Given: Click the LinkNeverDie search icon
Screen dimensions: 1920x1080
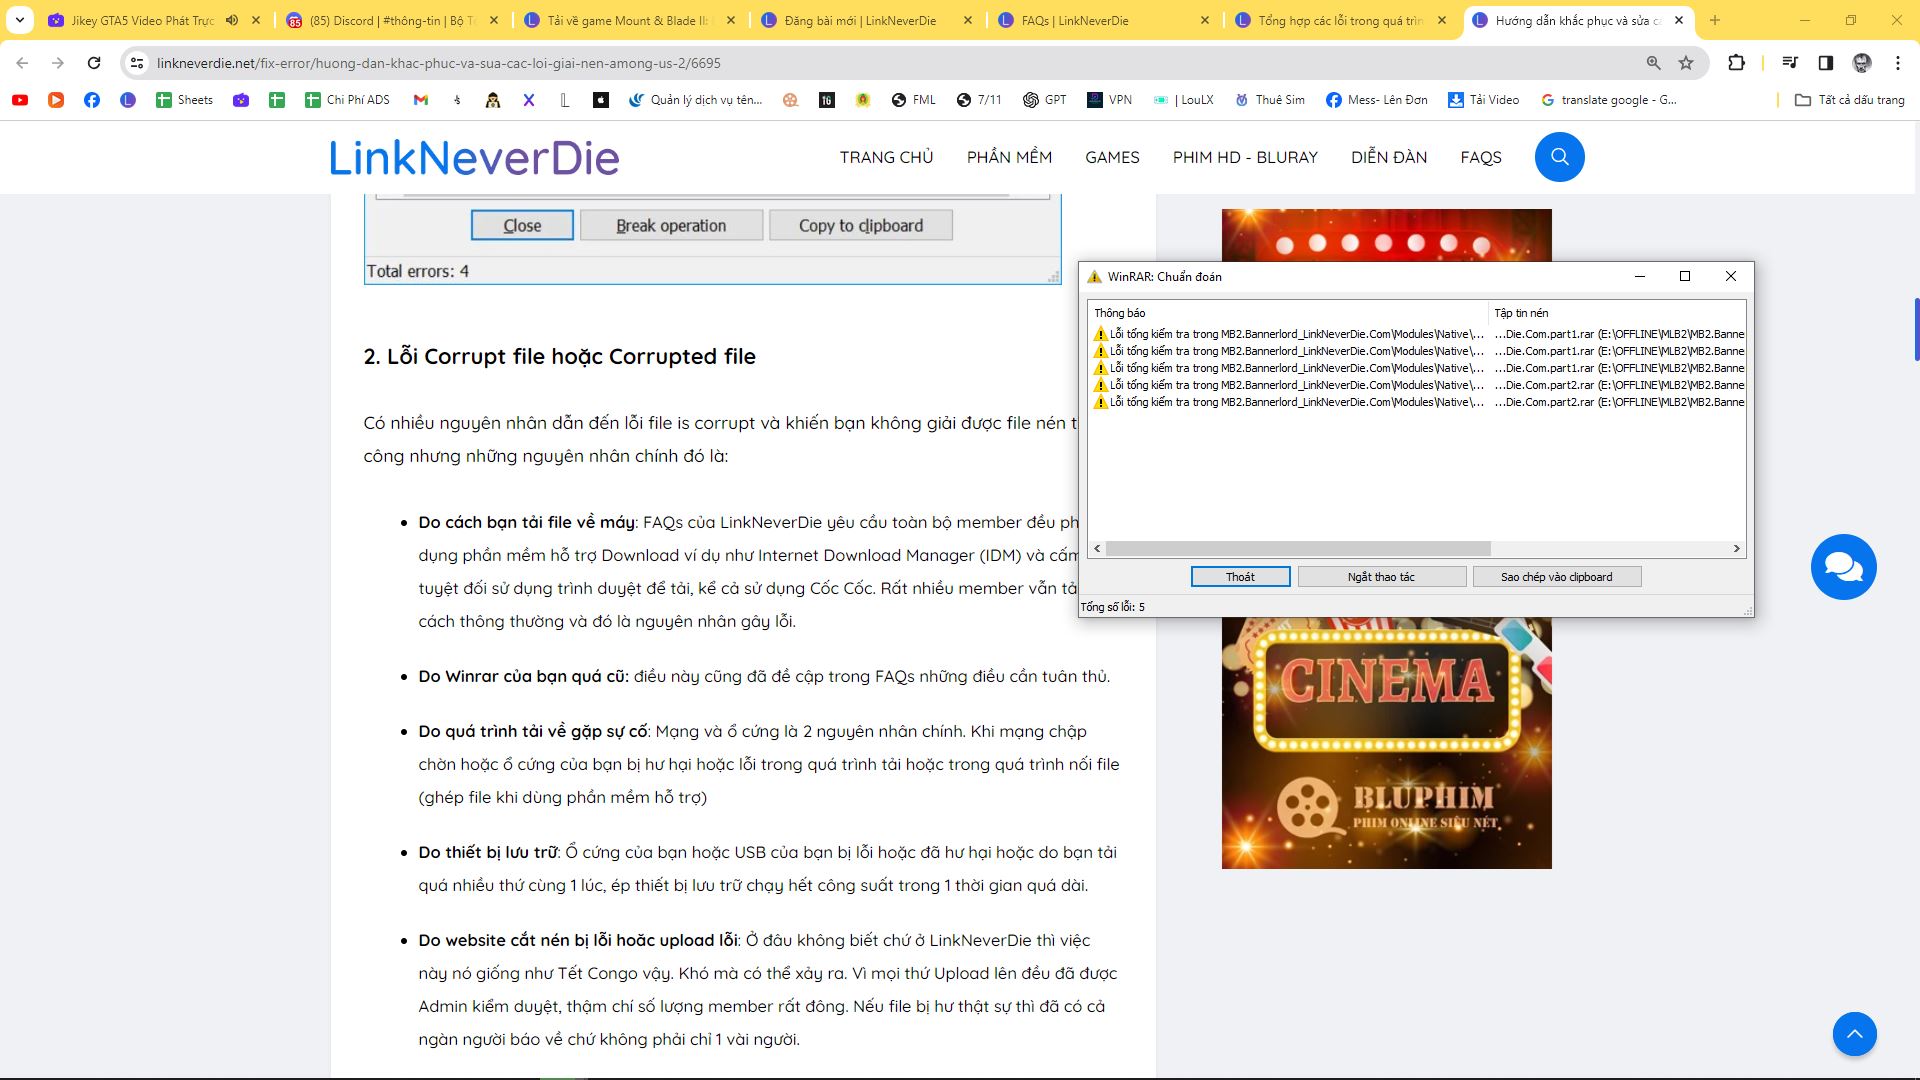Looking at the screenshot, I should (x=1559, y=157).
